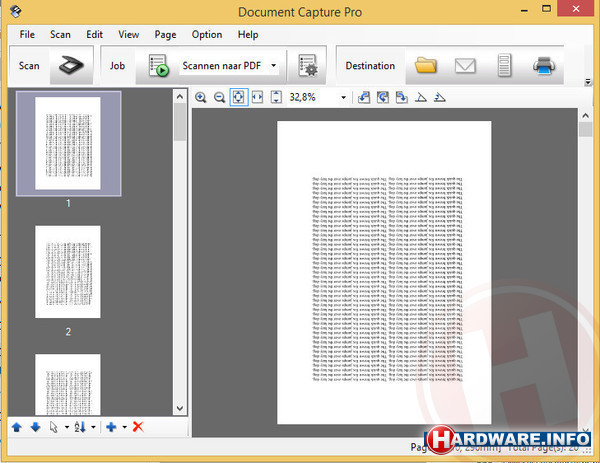This screenshot has width=600, height=463.
Task: Open the job list dropdown arrow
Action: pyautogui.click(x=274, y=65)
